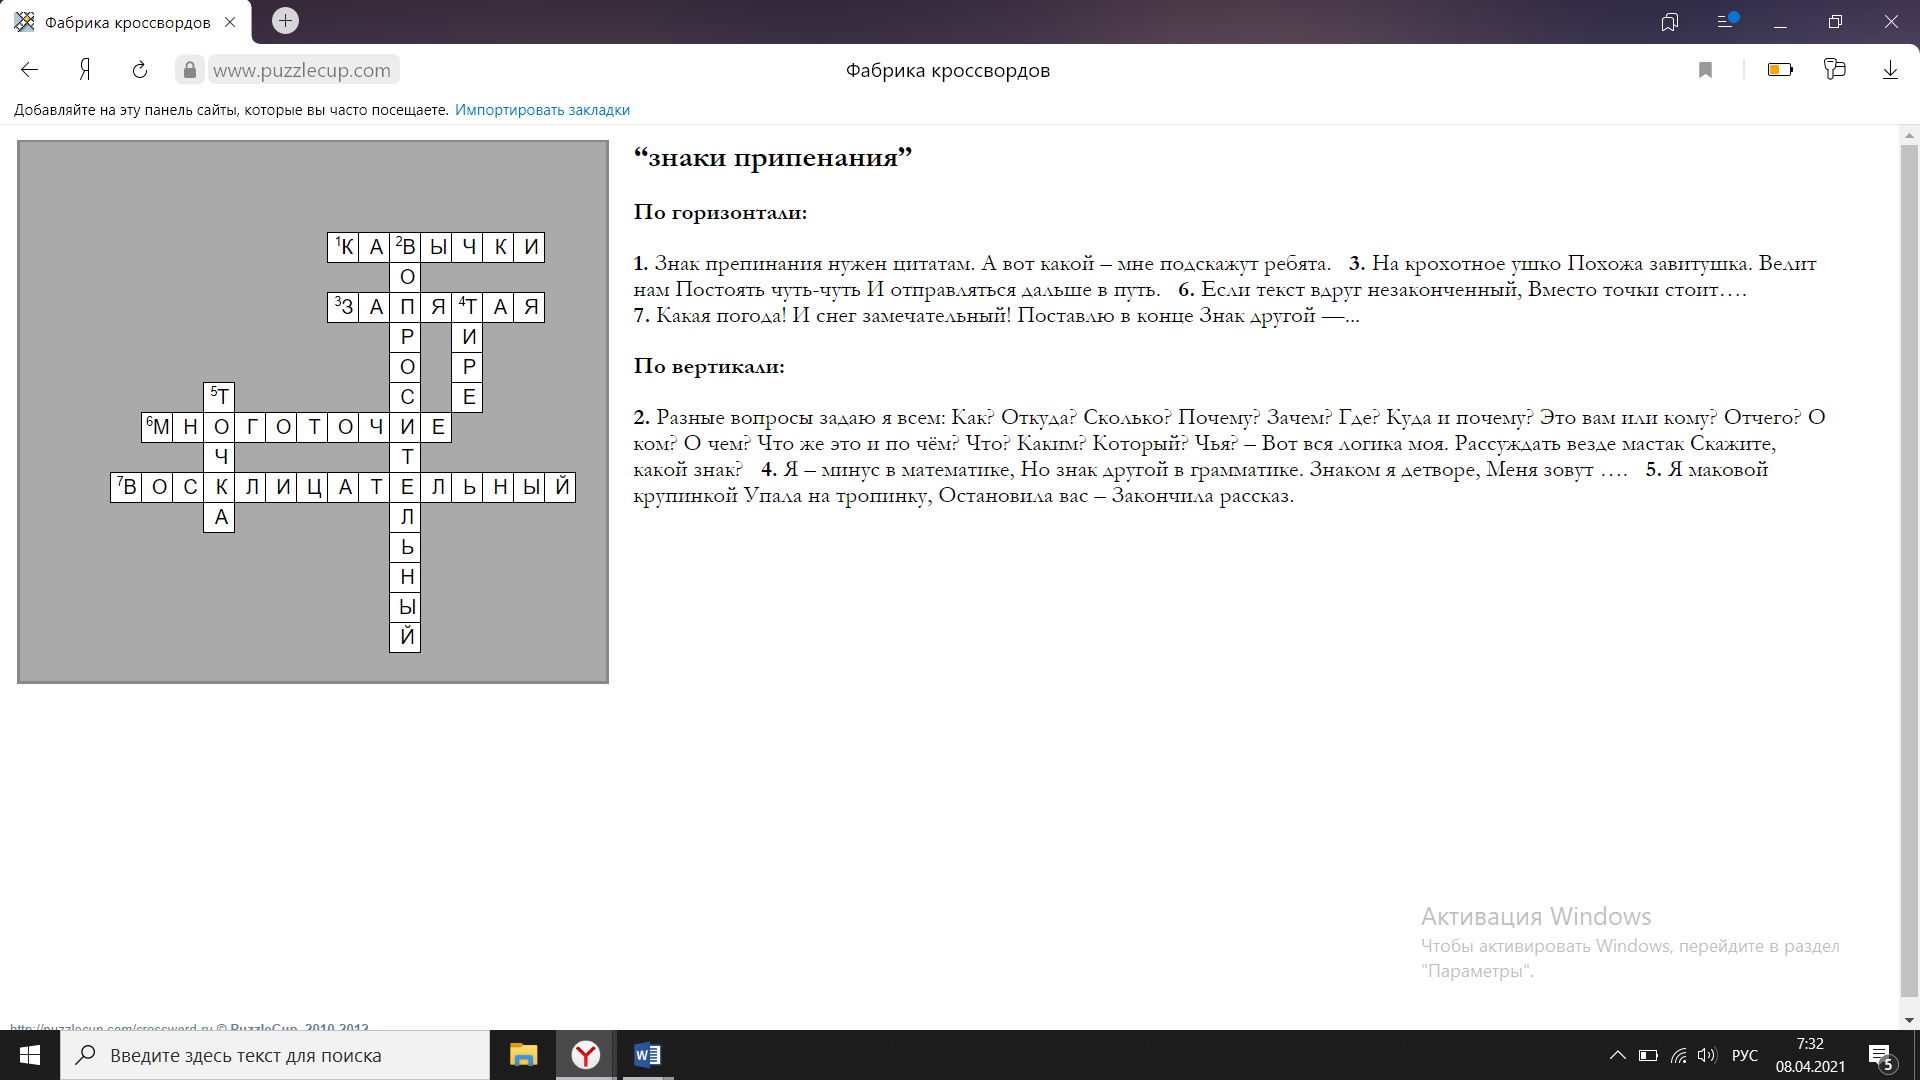Open Yandex home via the Я icon
1920x1080 pixels.
pos(85,70)
